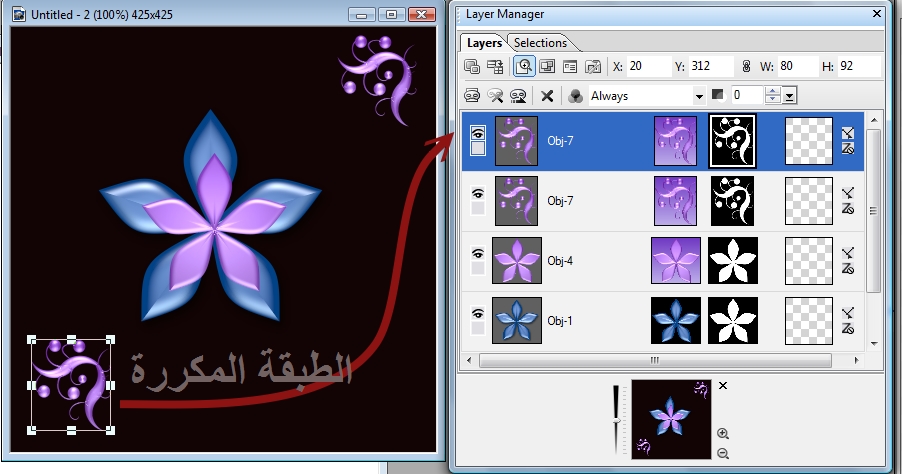The width and height of the screenshot is (902, 474).
Task: Open the Always merge mode dropdown
Action: click(699, 96)
